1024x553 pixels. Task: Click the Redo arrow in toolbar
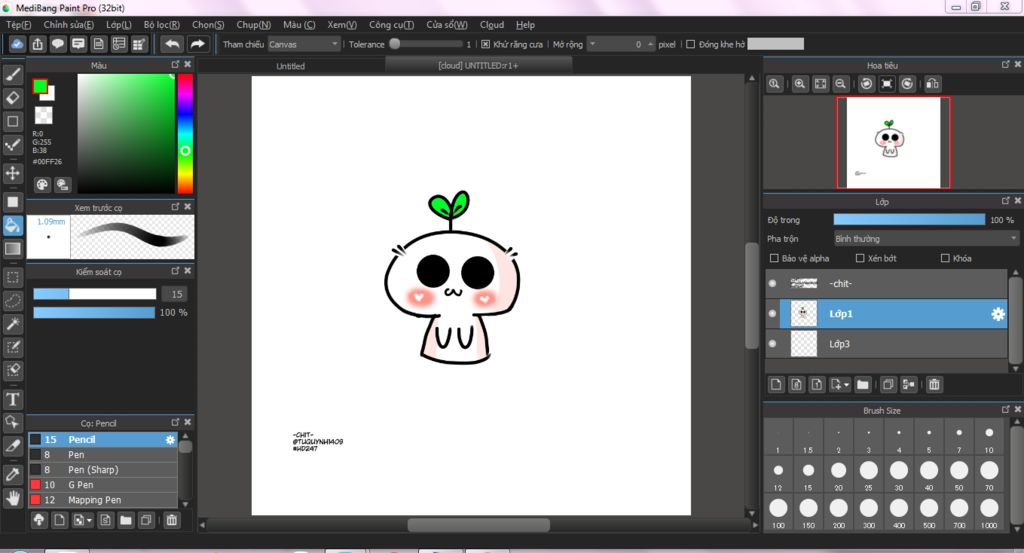(x=197, y=44)
